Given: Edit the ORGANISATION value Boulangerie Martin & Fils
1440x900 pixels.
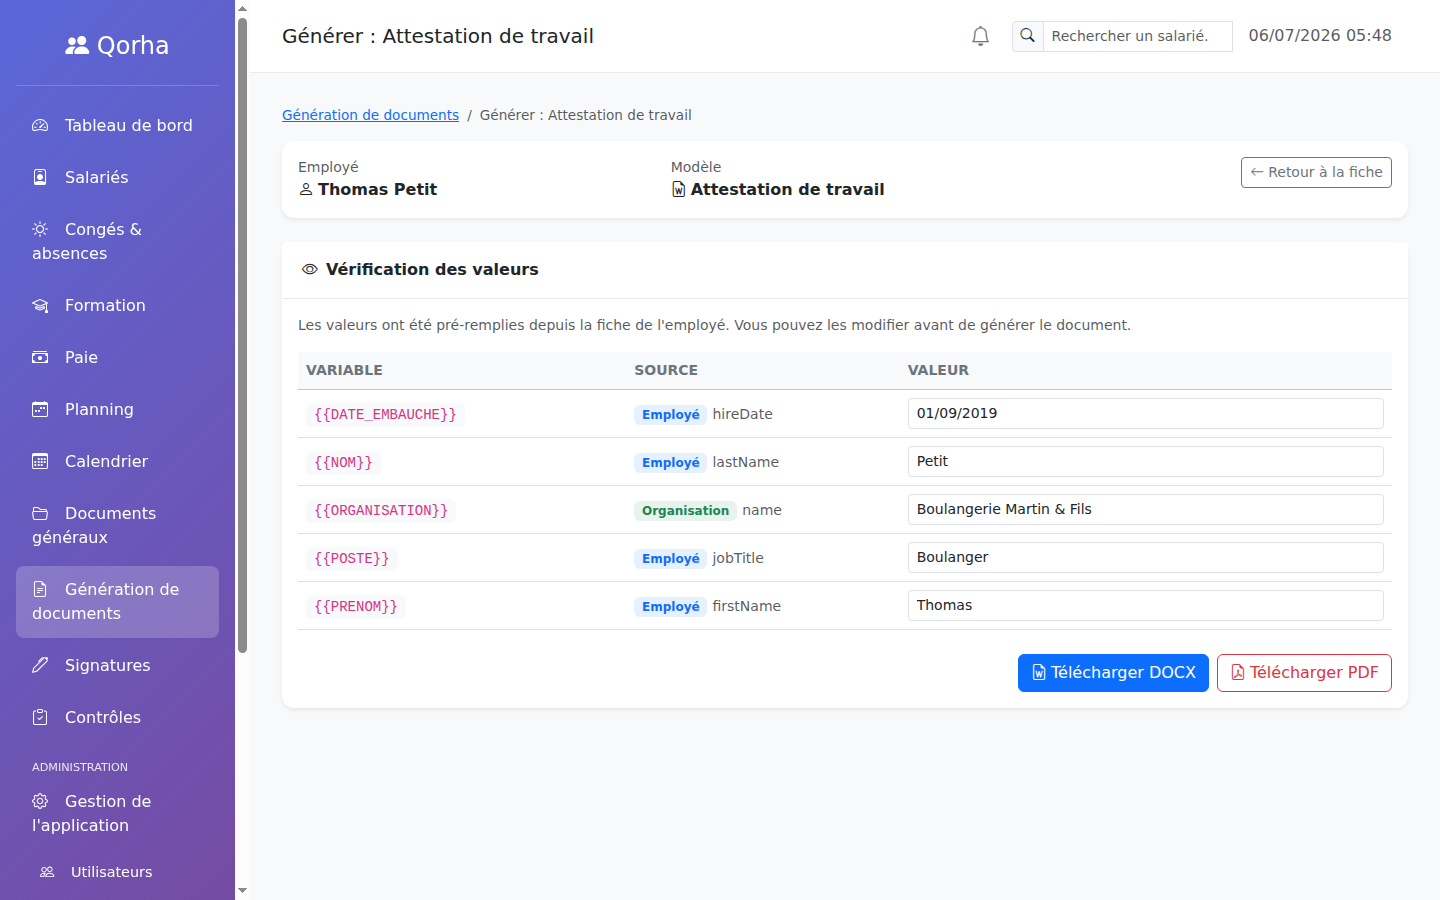Looking at the screenshot, I should click(x=1145, y=509).
